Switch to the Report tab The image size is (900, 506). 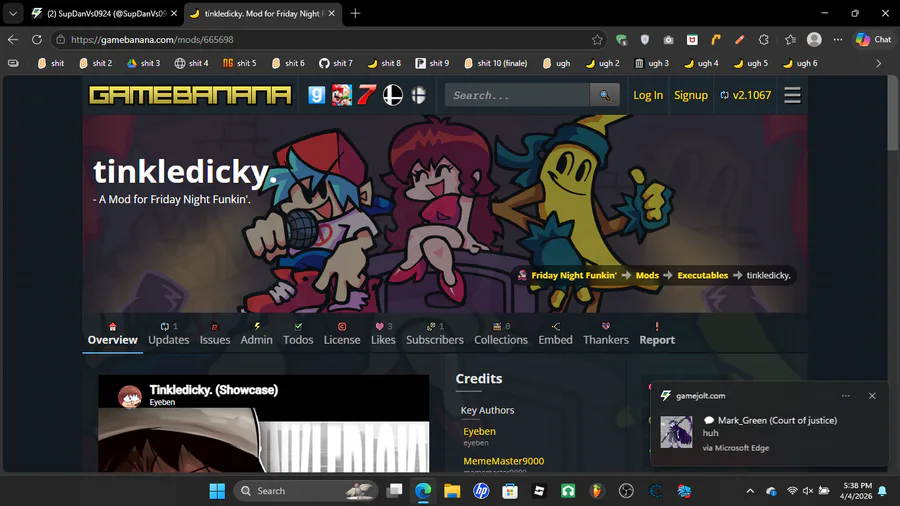[657, 334]
